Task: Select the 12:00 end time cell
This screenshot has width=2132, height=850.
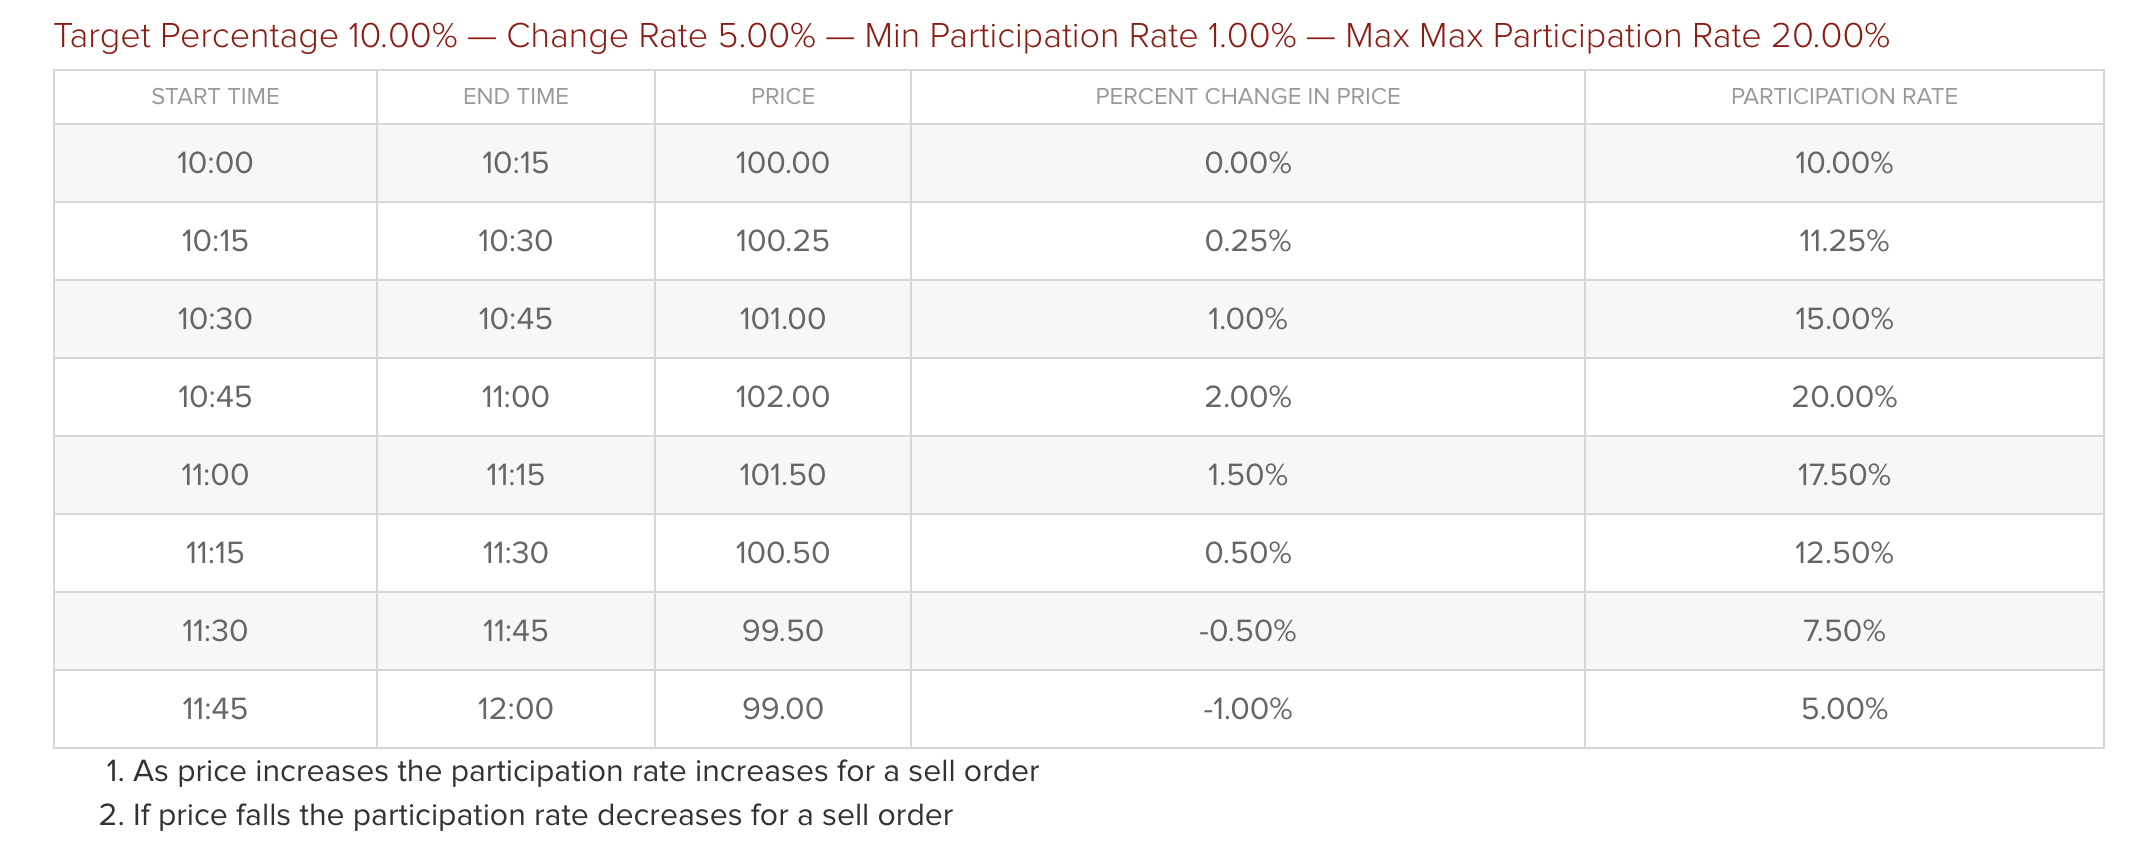Action: point(515,709)
